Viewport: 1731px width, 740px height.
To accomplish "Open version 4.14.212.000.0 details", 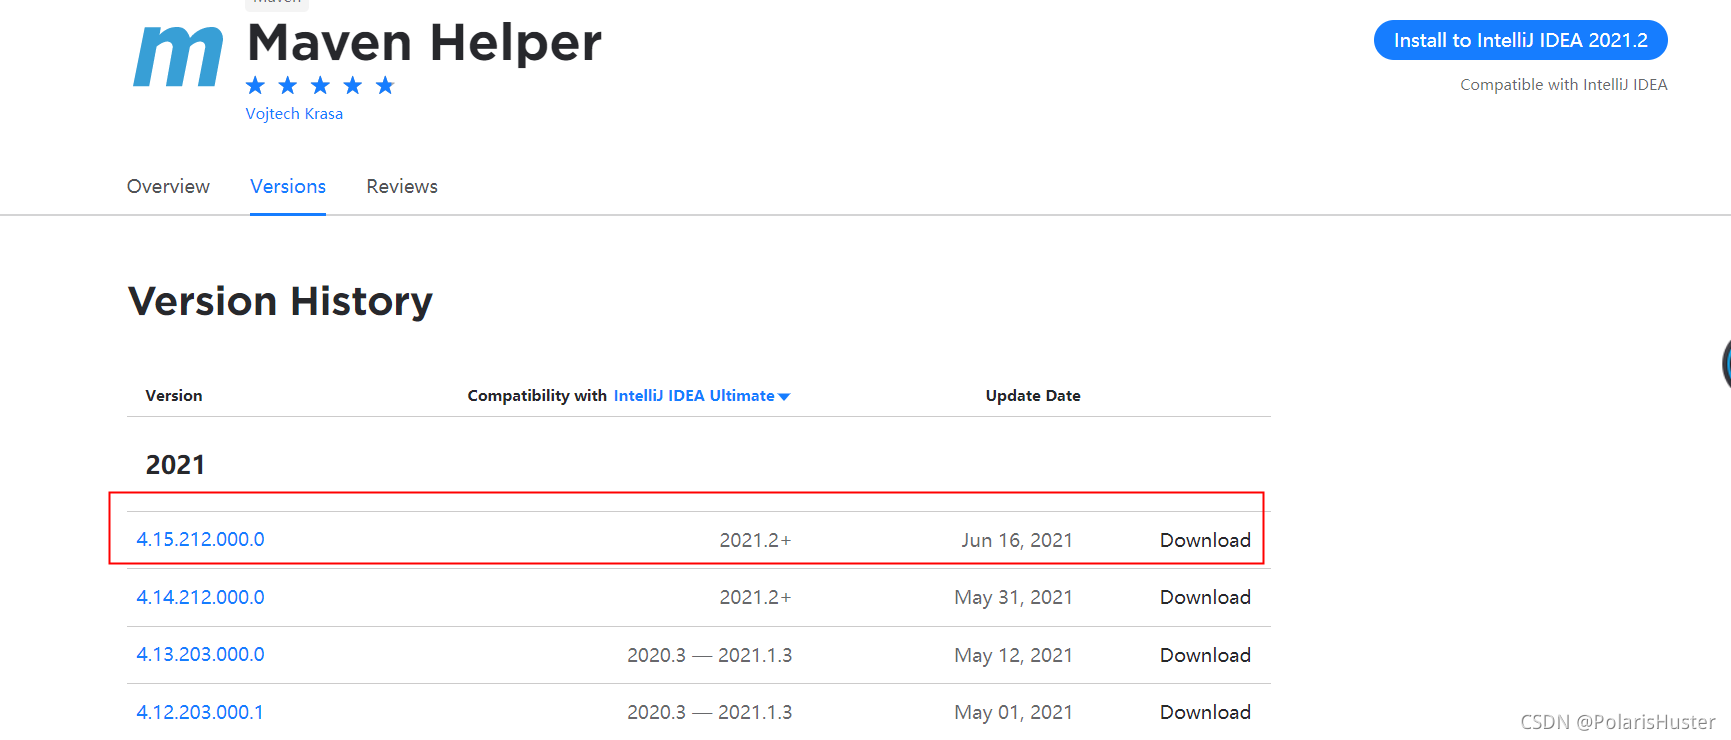I will coord(200,597).
